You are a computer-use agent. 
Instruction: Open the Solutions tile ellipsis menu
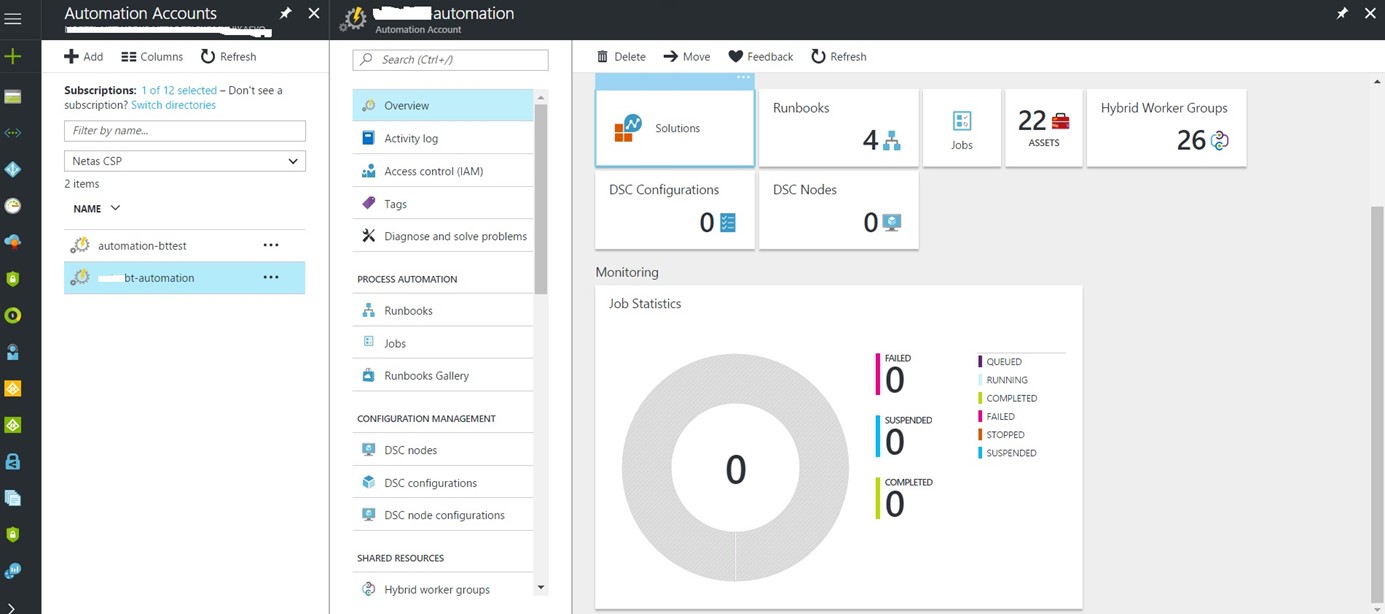(x=743, y=78)
